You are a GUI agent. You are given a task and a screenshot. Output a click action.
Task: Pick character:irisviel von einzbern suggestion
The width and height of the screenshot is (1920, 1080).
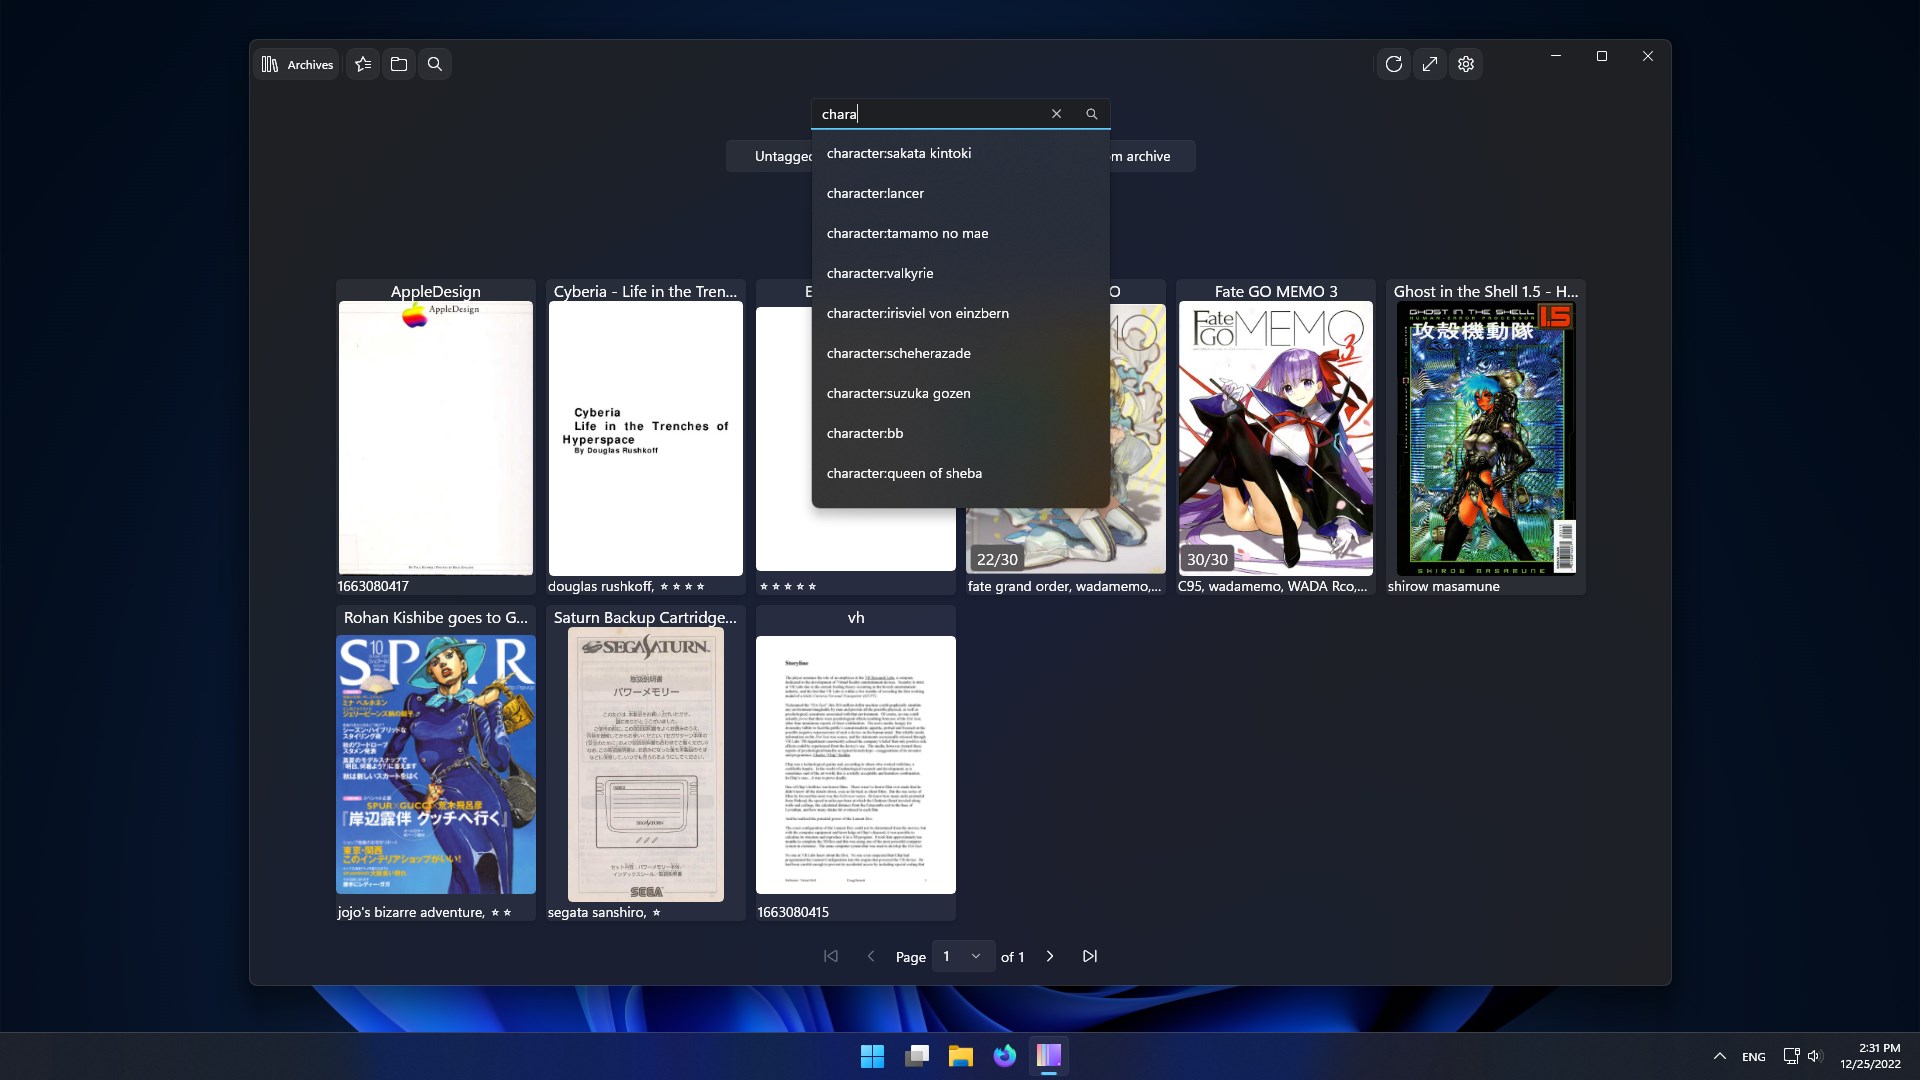[917, 313]
